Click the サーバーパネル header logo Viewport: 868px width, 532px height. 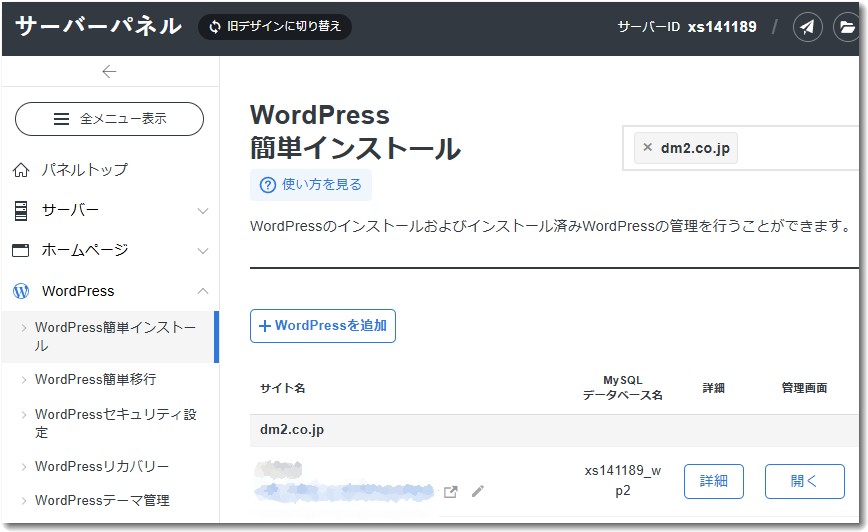pyautogui.click(x=99, y=26)
